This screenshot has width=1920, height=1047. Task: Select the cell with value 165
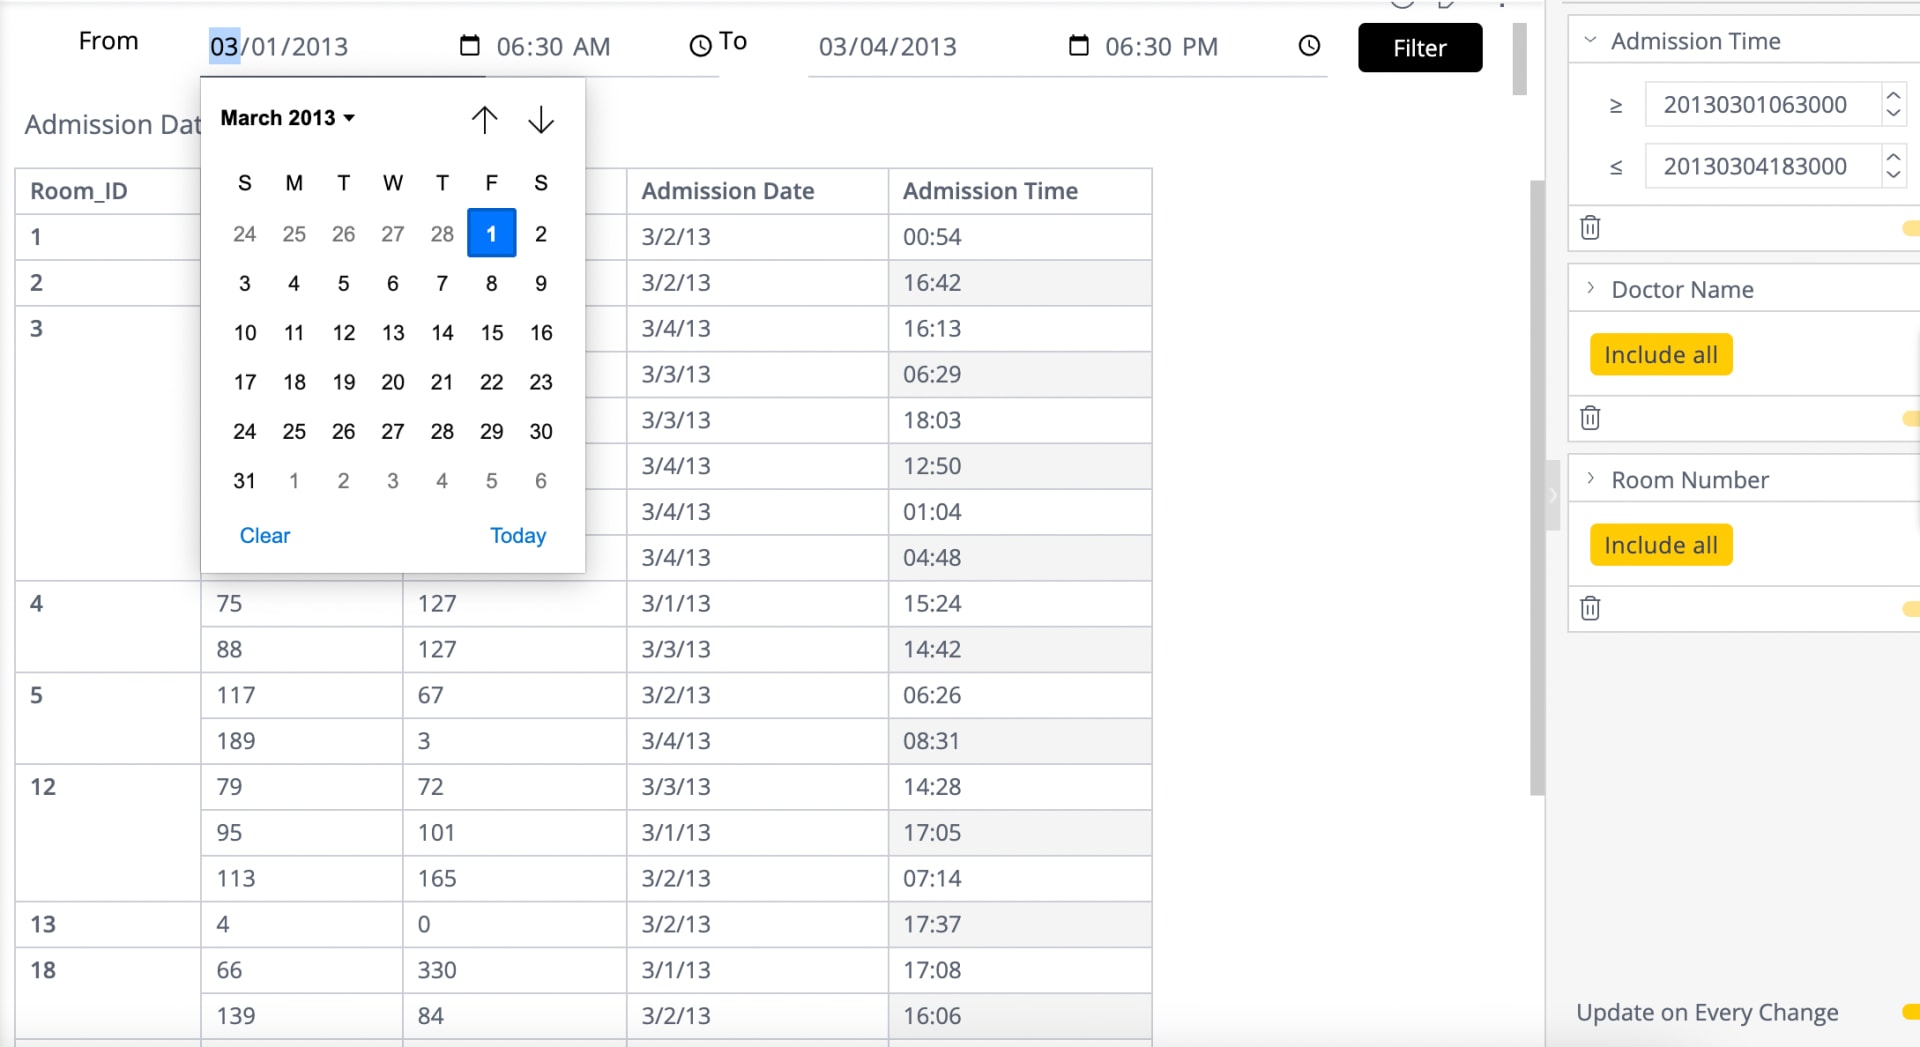click(514, 879)
